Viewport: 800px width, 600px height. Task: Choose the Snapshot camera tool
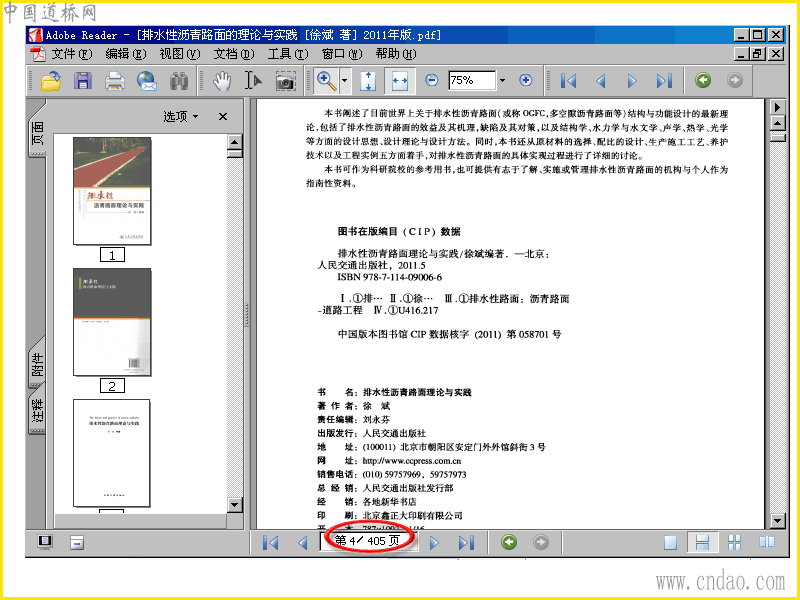tap(286, 81)
